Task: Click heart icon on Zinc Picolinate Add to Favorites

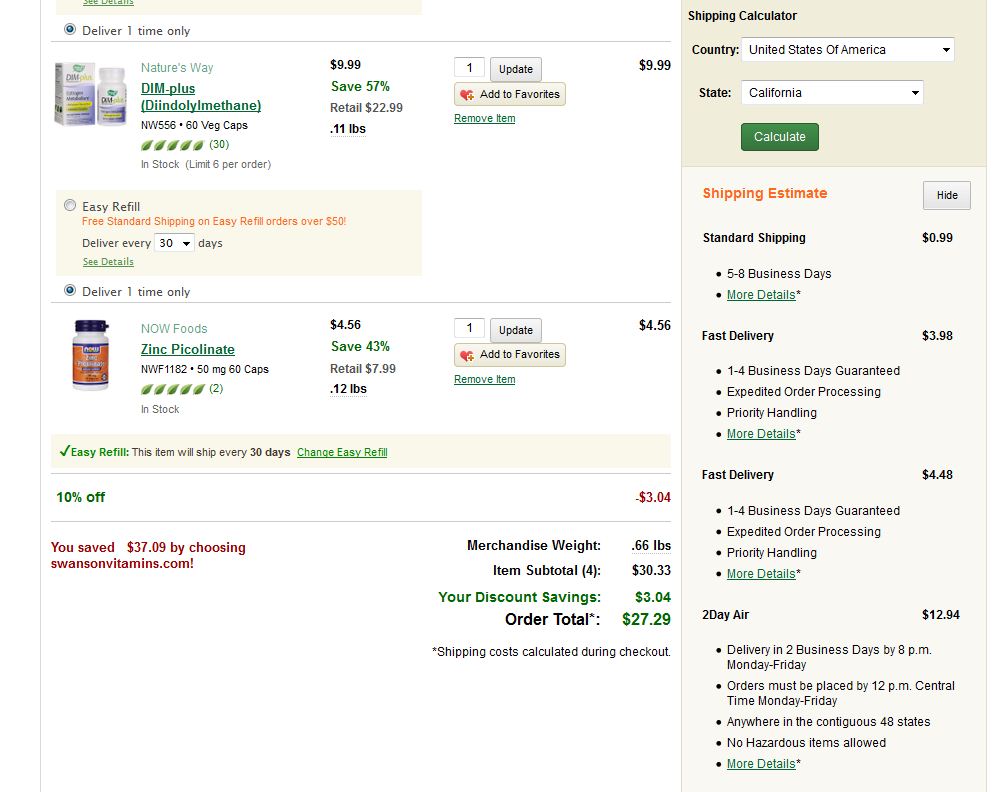Action: 467,355
